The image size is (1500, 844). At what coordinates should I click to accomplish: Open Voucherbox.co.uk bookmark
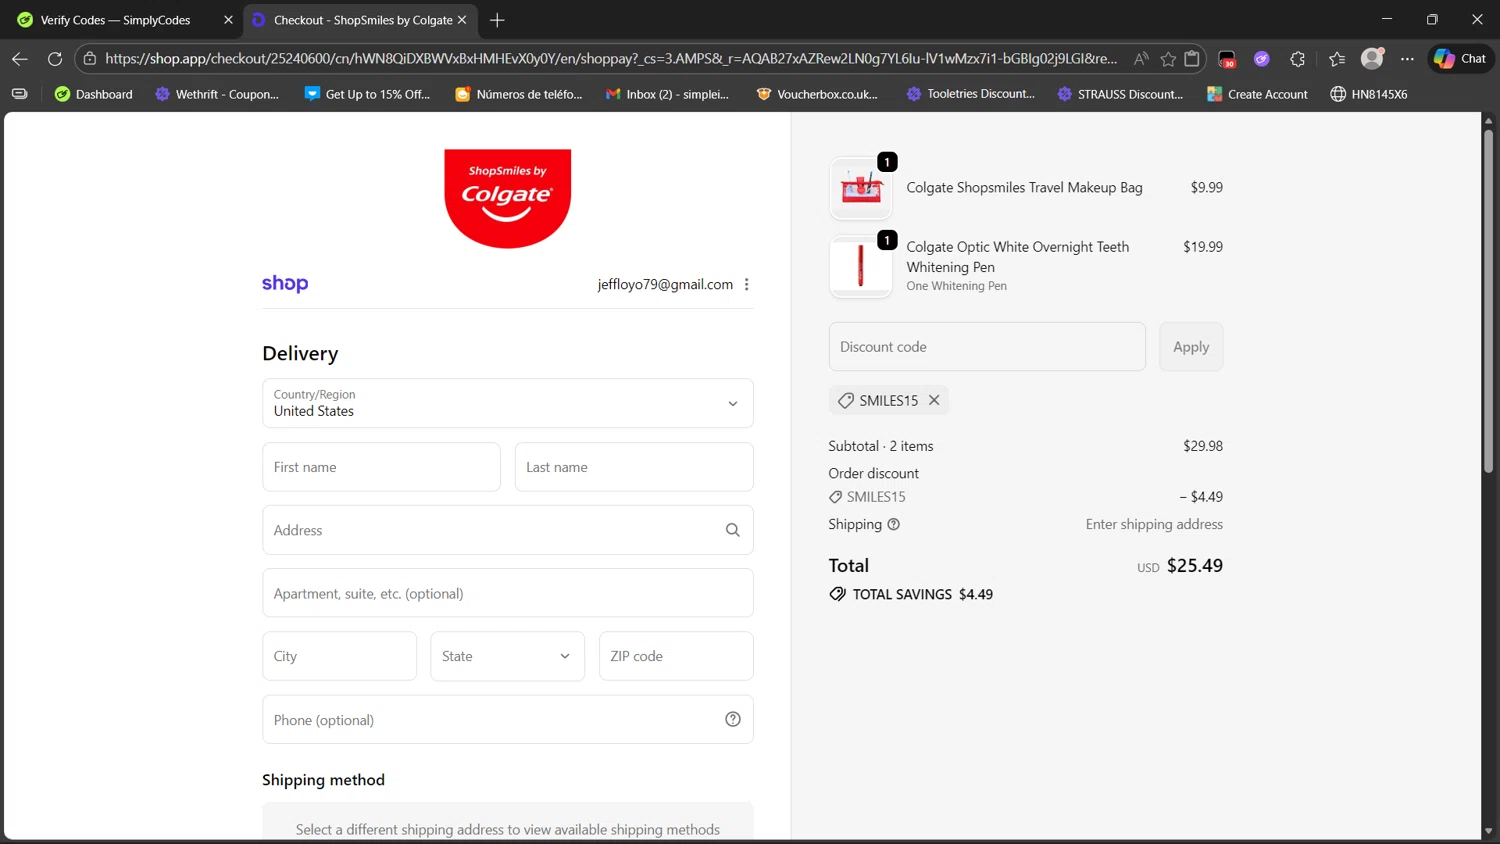tap(817, 94)
